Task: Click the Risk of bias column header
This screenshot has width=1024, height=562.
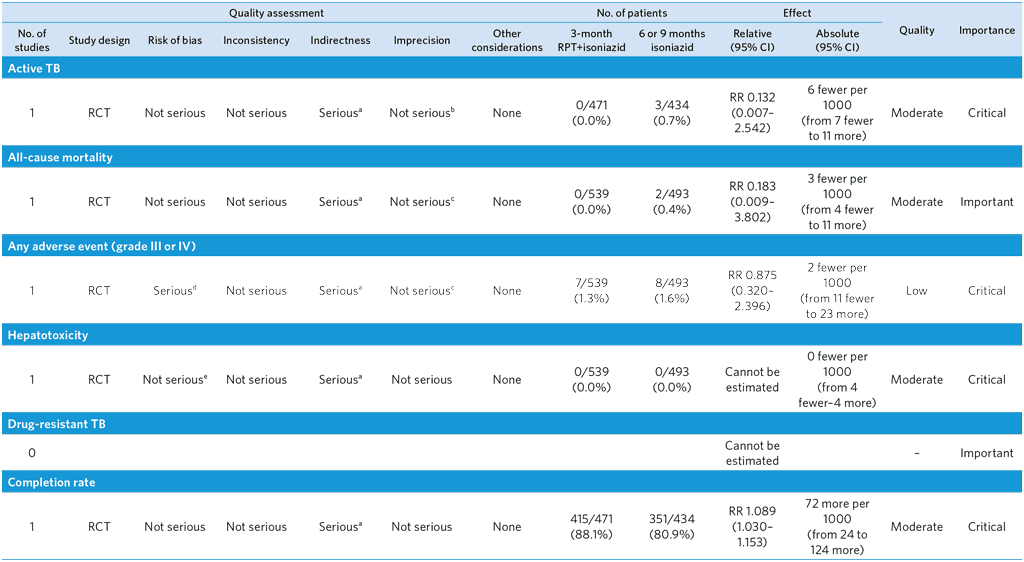Action: click(x=174, y=41)
